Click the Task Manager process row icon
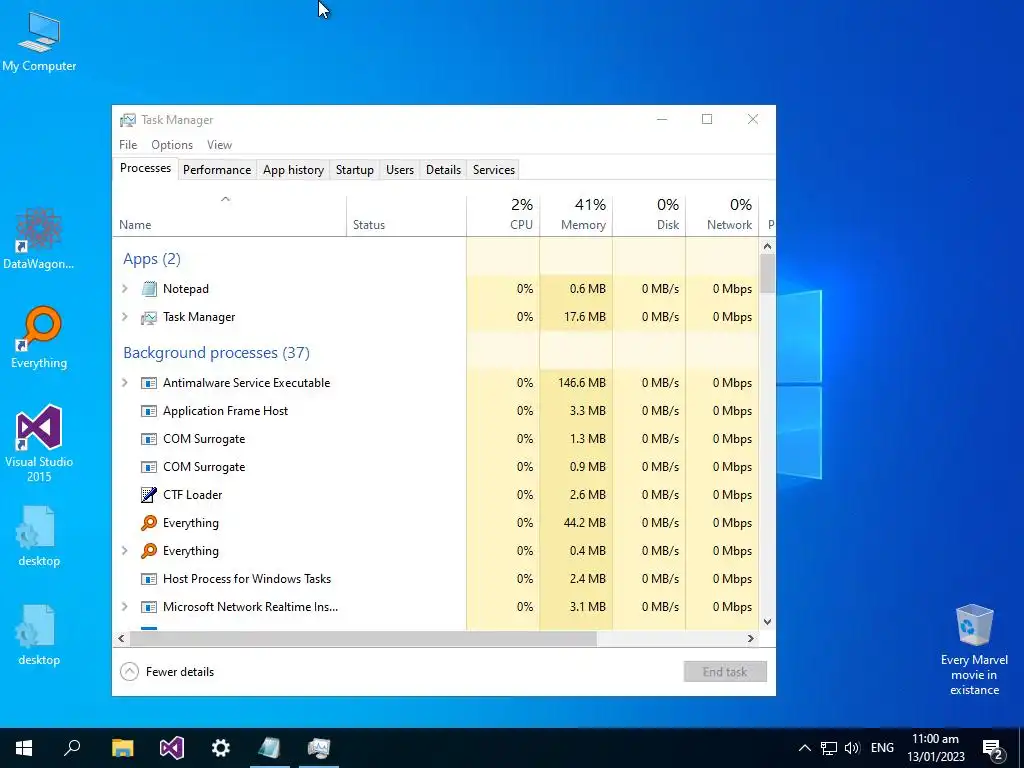The height and width of the screenshot is (768, 1024). (149, 317)
